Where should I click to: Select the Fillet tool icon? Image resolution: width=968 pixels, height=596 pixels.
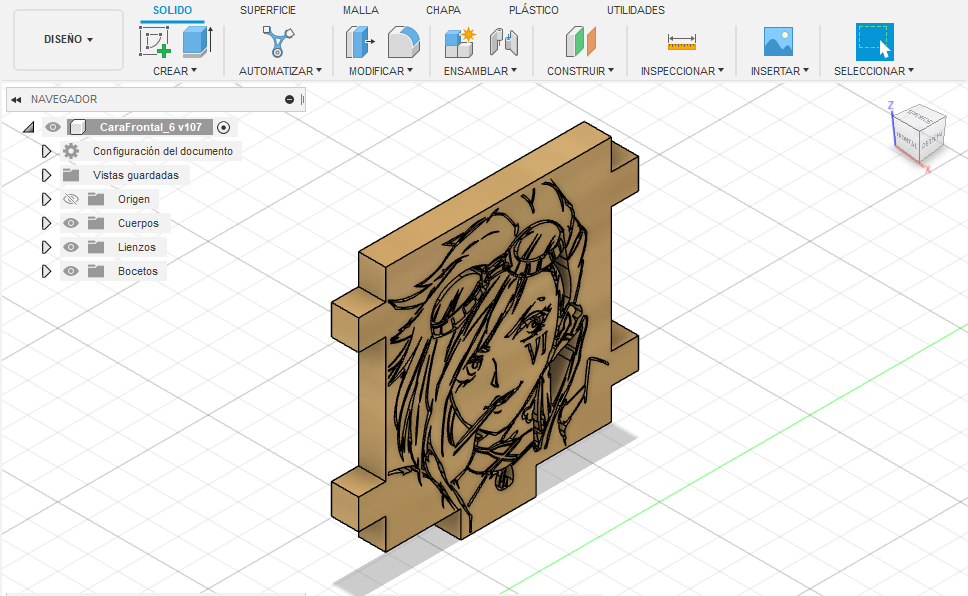click(x=404, y=42)
